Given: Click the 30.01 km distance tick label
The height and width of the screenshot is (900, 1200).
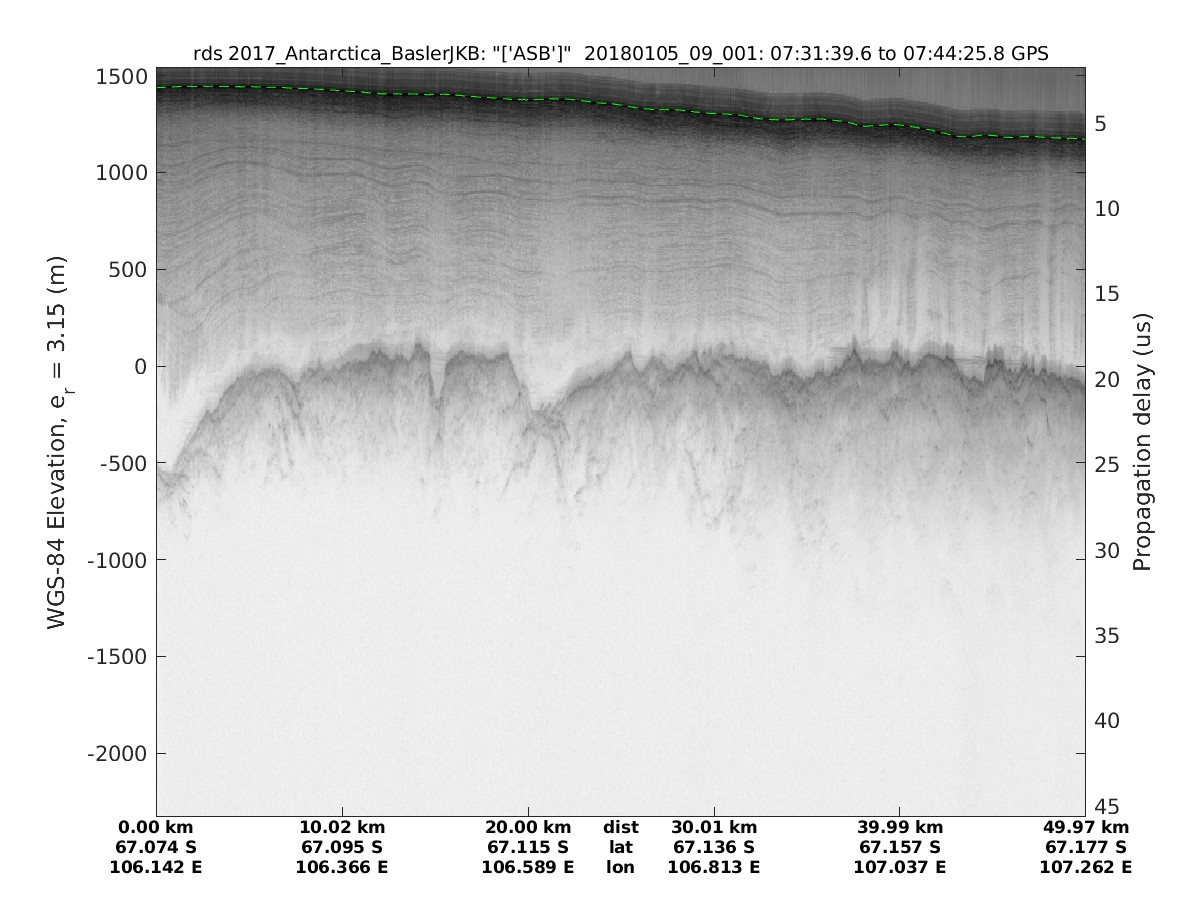Looking at the screenshot, I should pyautogui.click(x=714, y=827).
